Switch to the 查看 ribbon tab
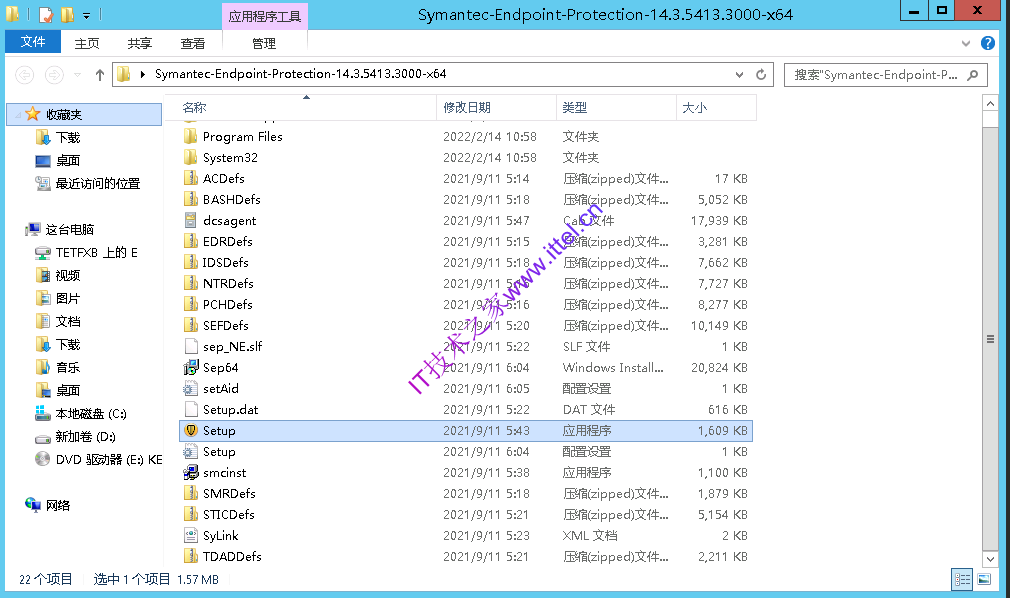 193,43
